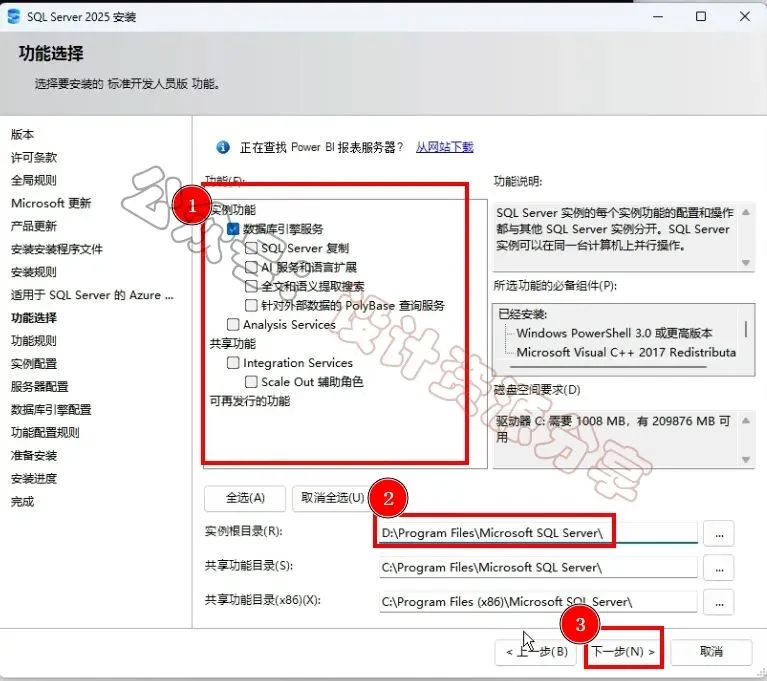Select 功能选择 step in the sidebar

coord(34,318)
